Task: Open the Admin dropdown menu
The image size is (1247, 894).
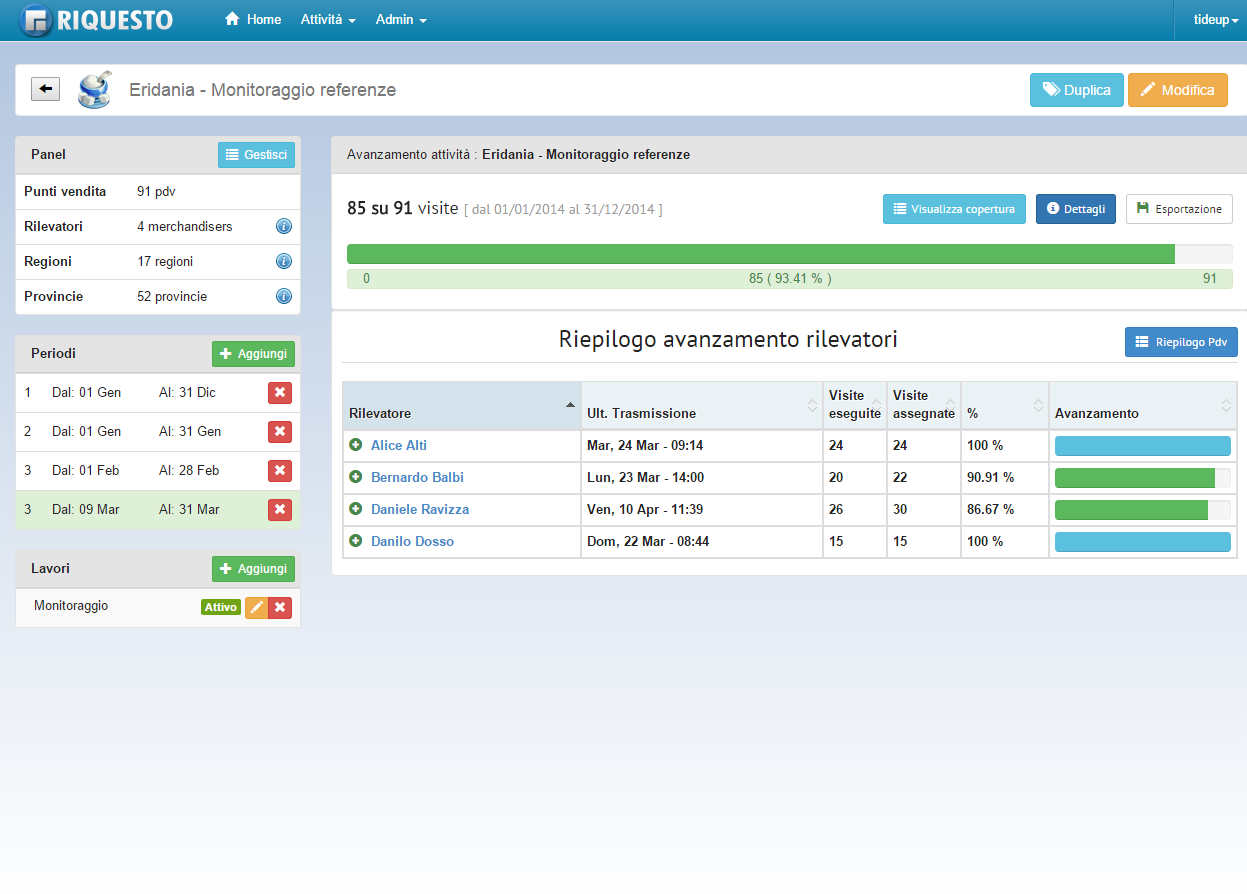Action: pyautogui.click(x=401, y=20)
